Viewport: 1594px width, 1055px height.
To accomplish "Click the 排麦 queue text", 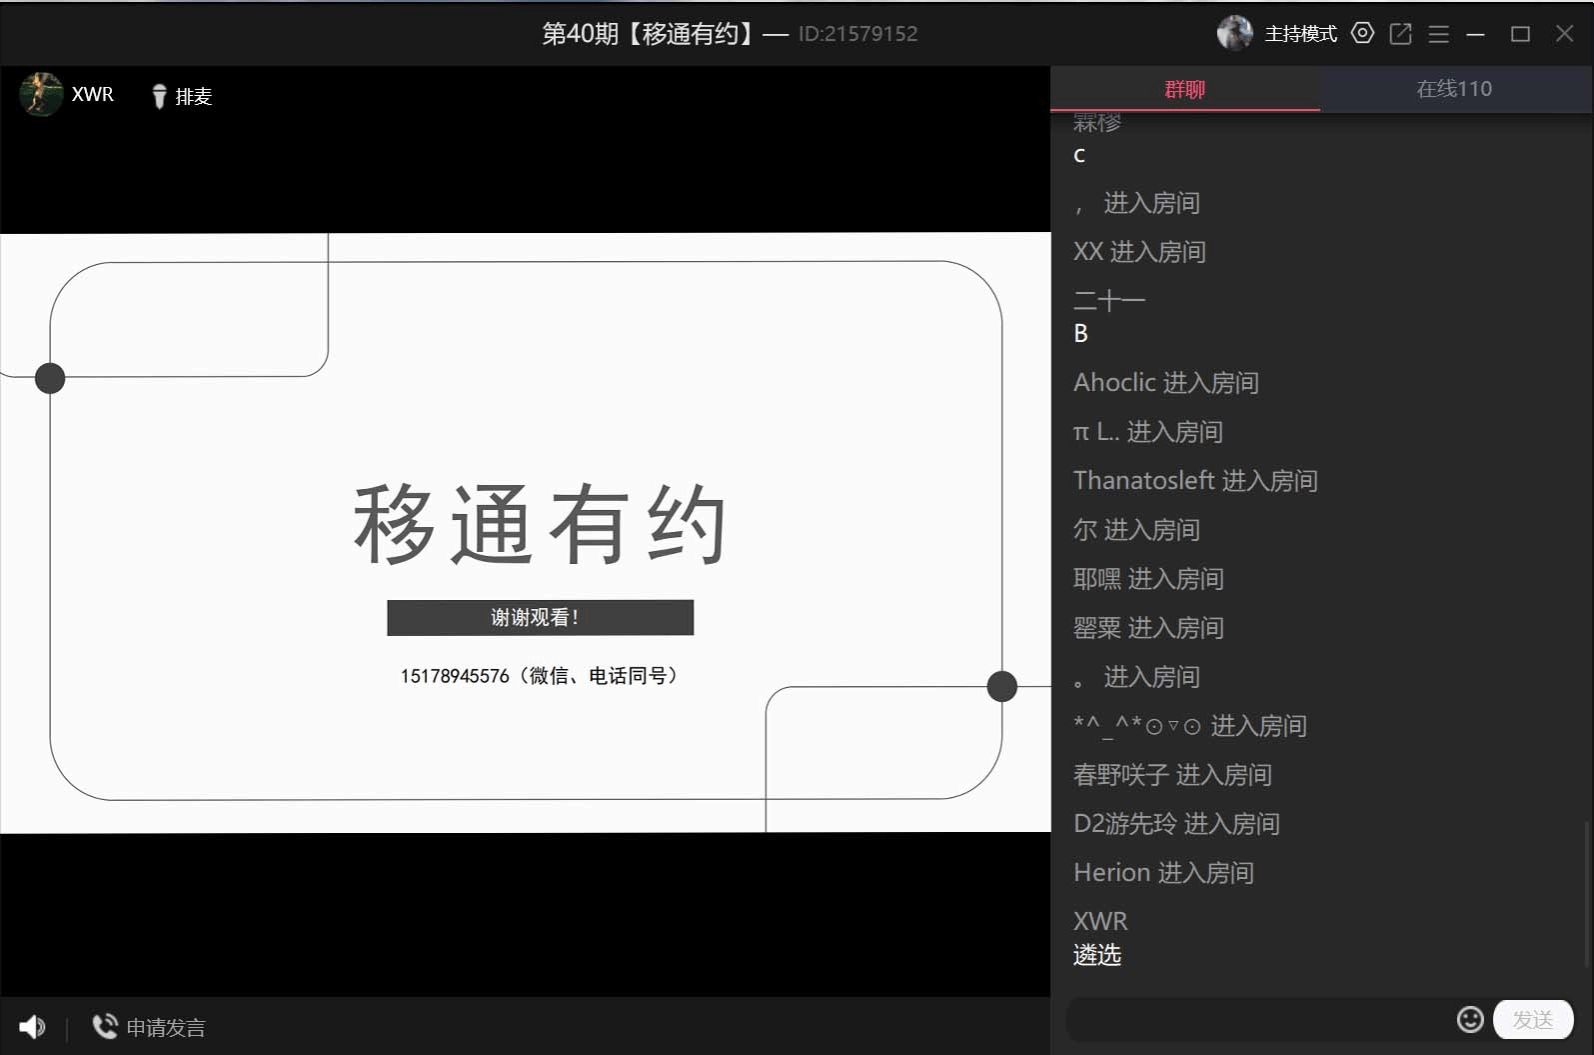I will (194, 96).
